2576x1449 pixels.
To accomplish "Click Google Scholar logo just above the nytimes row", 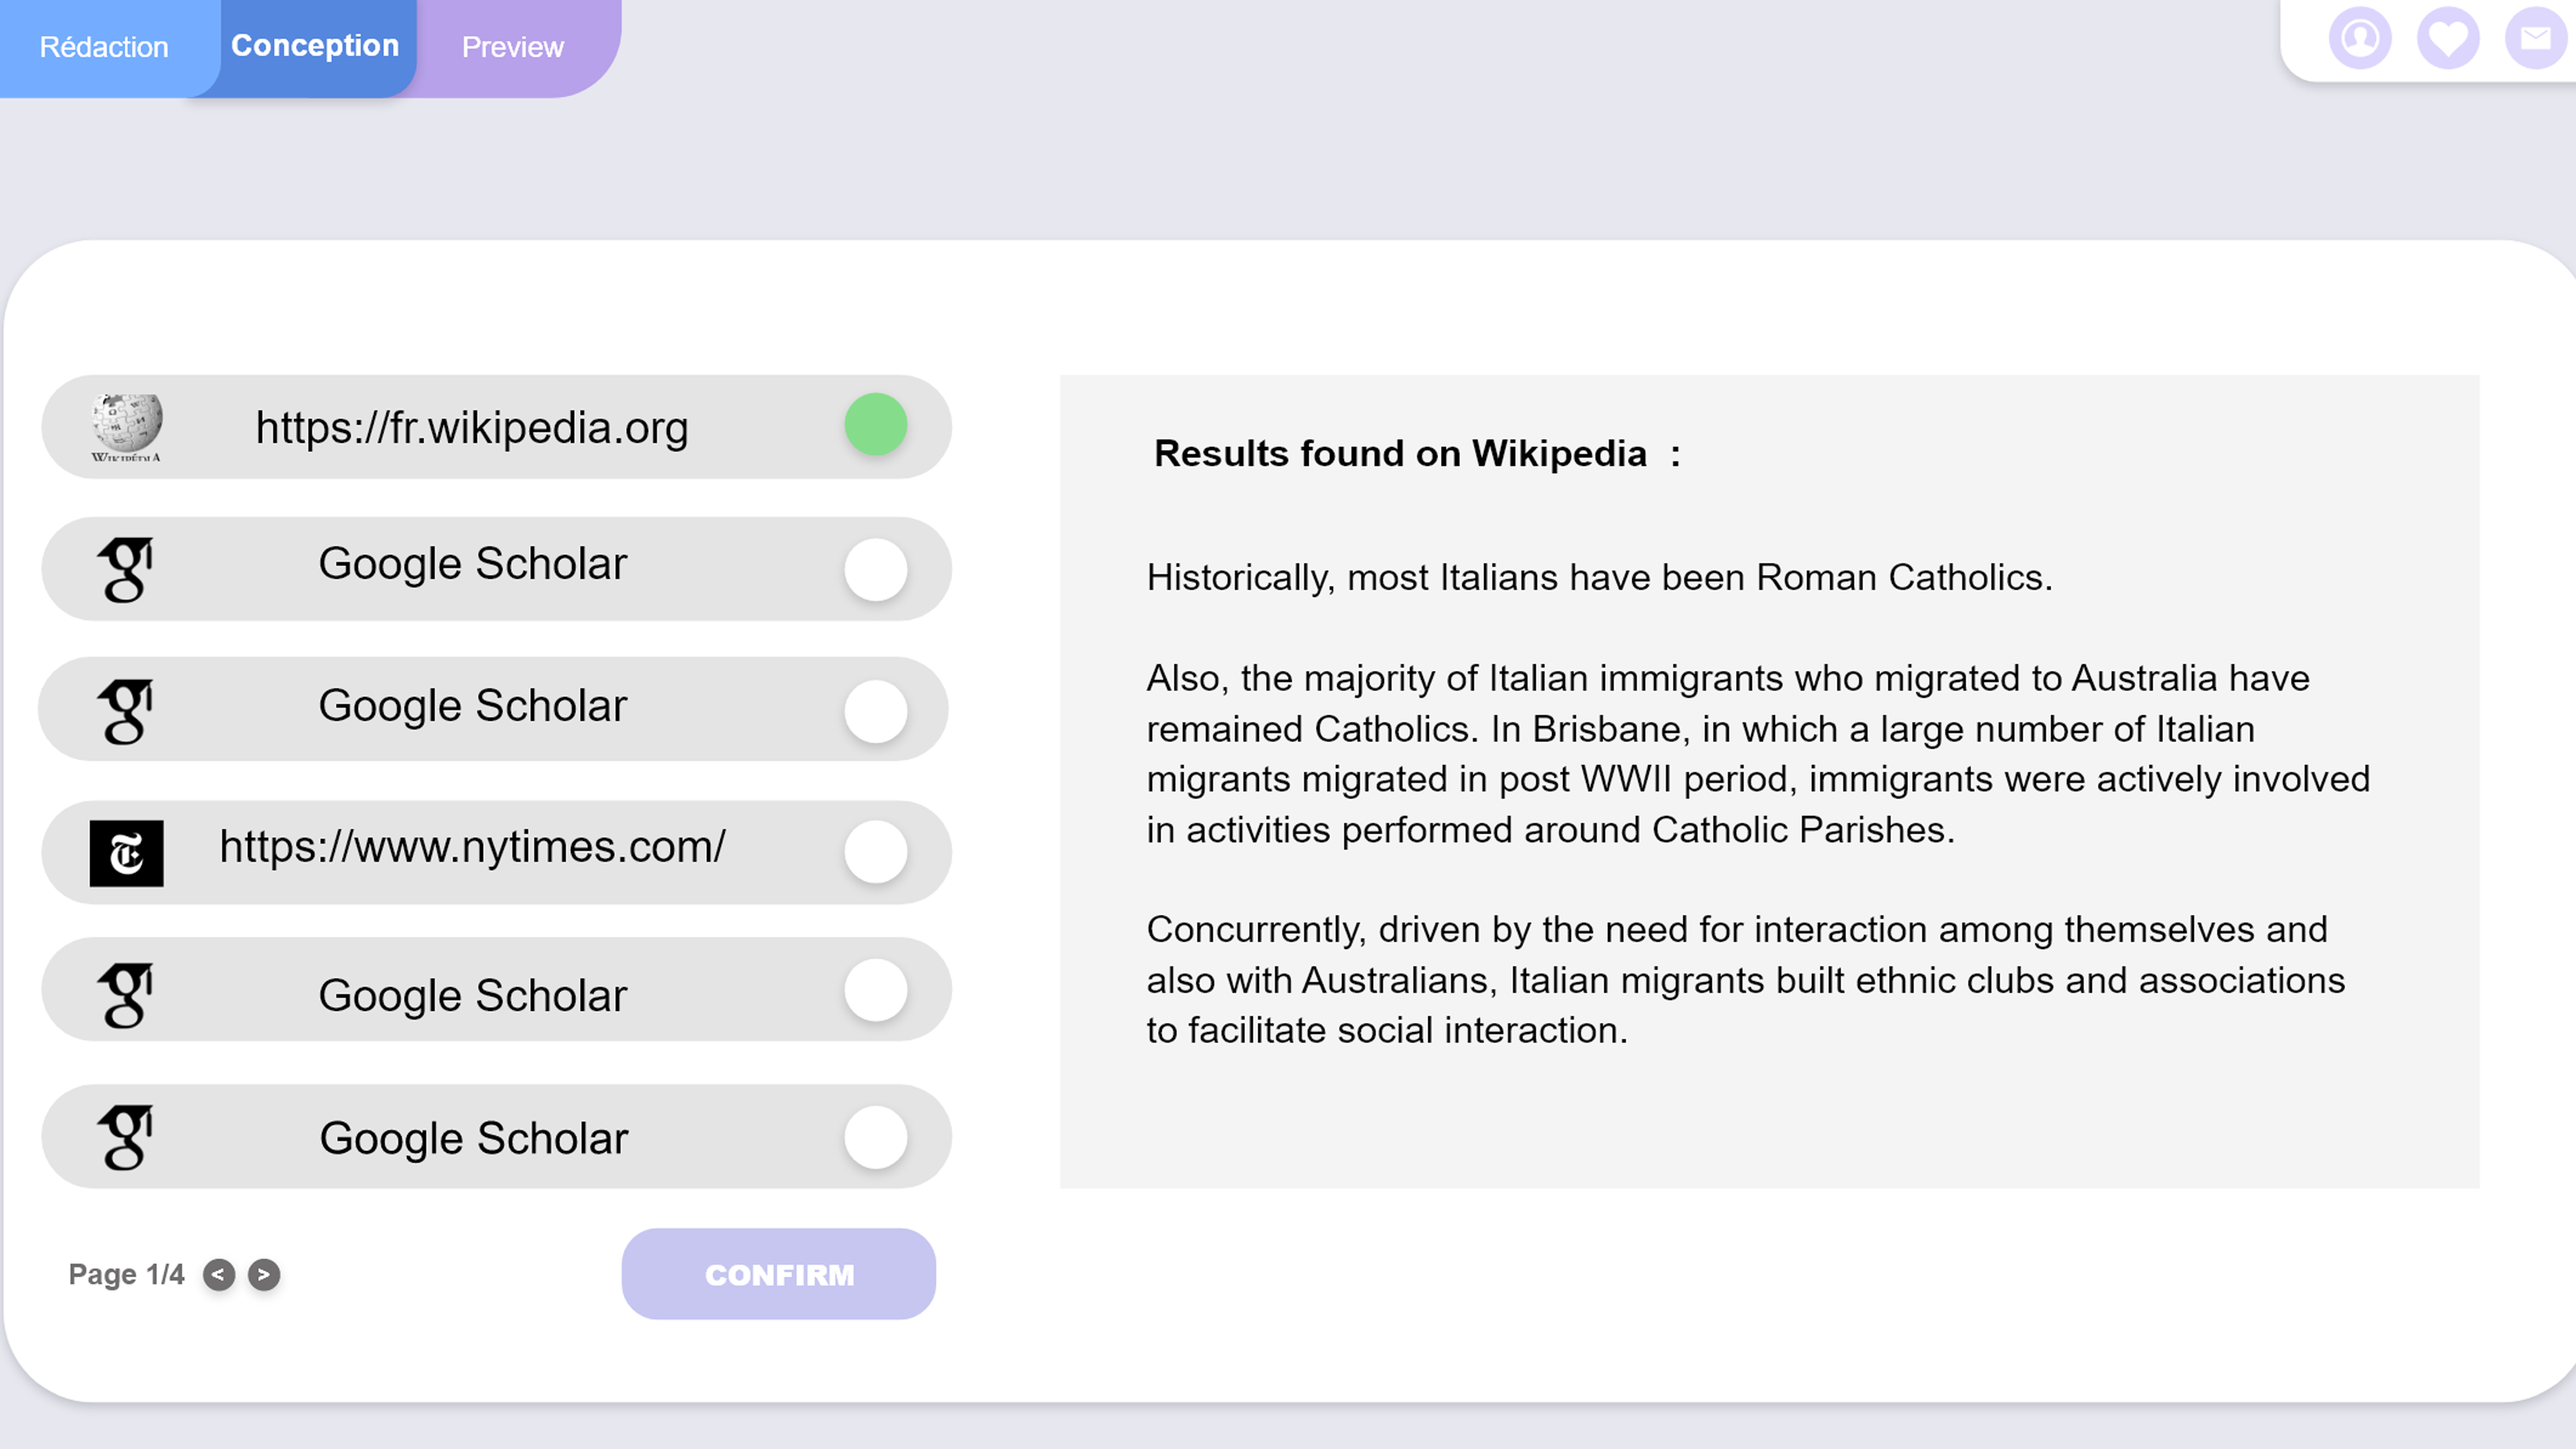I will [126, 711].
